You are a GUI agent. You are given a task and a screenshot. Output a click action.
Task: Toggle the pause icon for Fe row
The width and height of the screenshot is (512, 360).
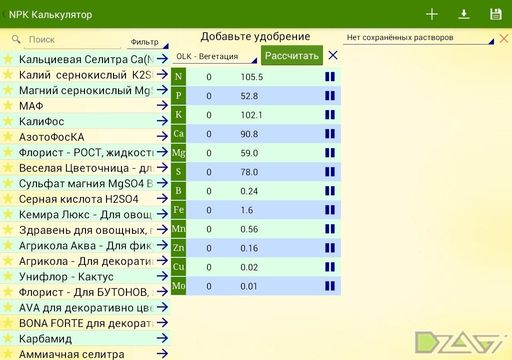tap(330, 210)
